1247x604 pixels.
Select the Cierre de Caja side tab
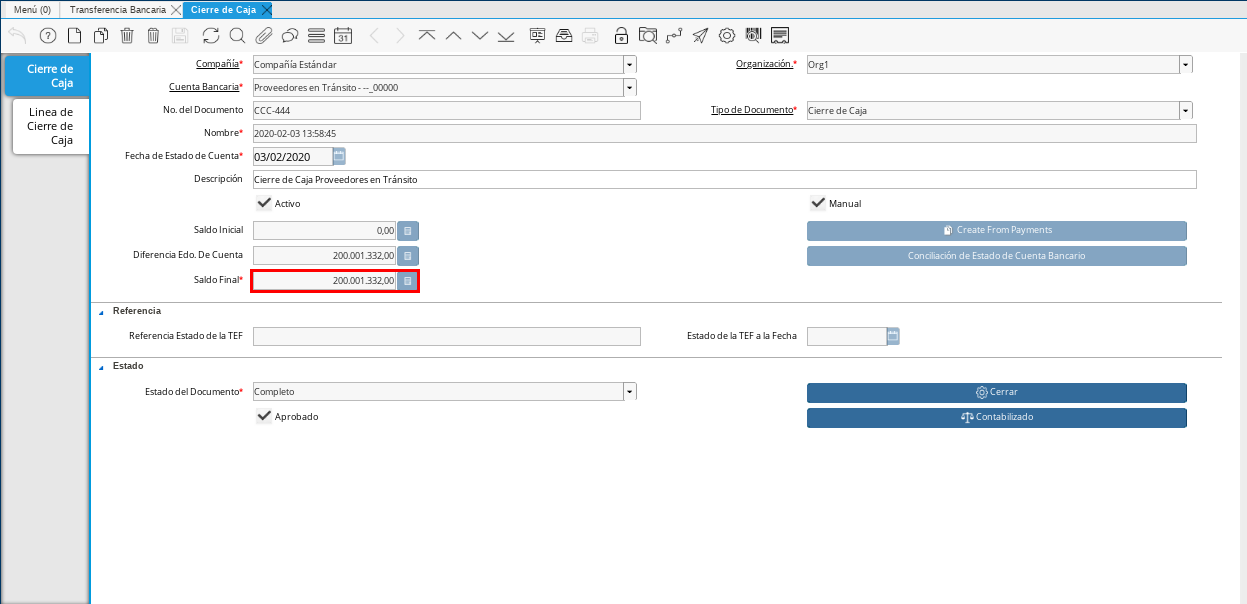click(x=48, y=76)
